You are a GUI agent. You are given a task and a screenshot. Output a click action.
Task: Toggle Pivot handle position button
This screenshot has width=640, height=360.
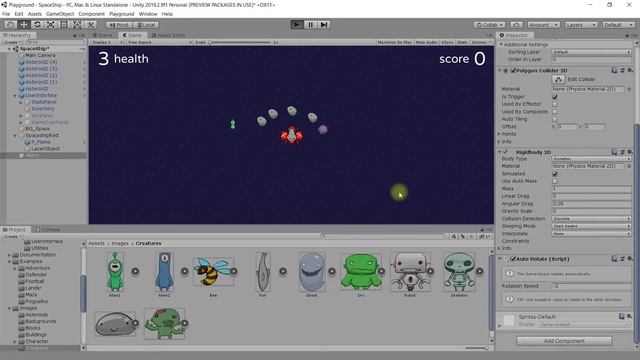click(119, 25)
